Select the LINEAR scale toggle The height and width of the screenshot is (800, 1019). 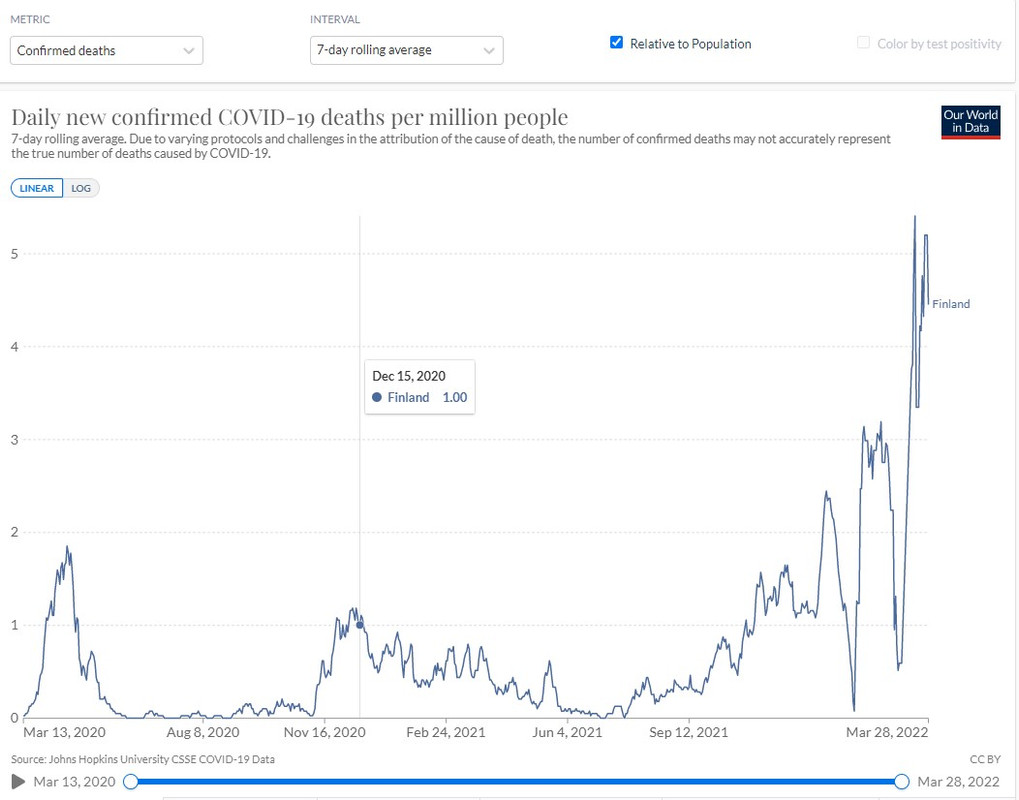[x=37, y=188]
